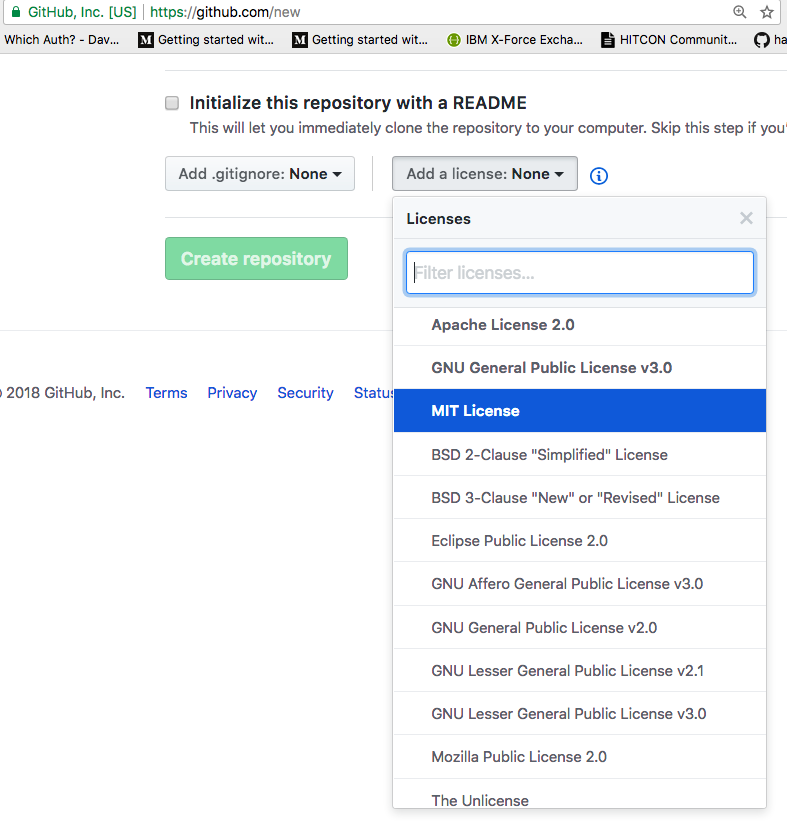This screenshot has height=830, width=787.
Task: Choose GNU Affero General Public License v3.0
Action: pyautogui.click(x=580, y=584)
